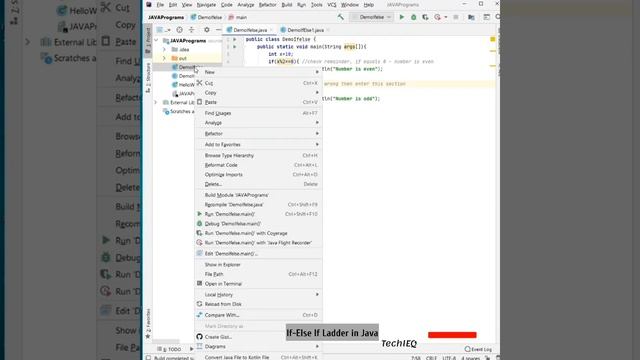Click the gutter run arrow beside class DemoIfelse

click(235, 40)
